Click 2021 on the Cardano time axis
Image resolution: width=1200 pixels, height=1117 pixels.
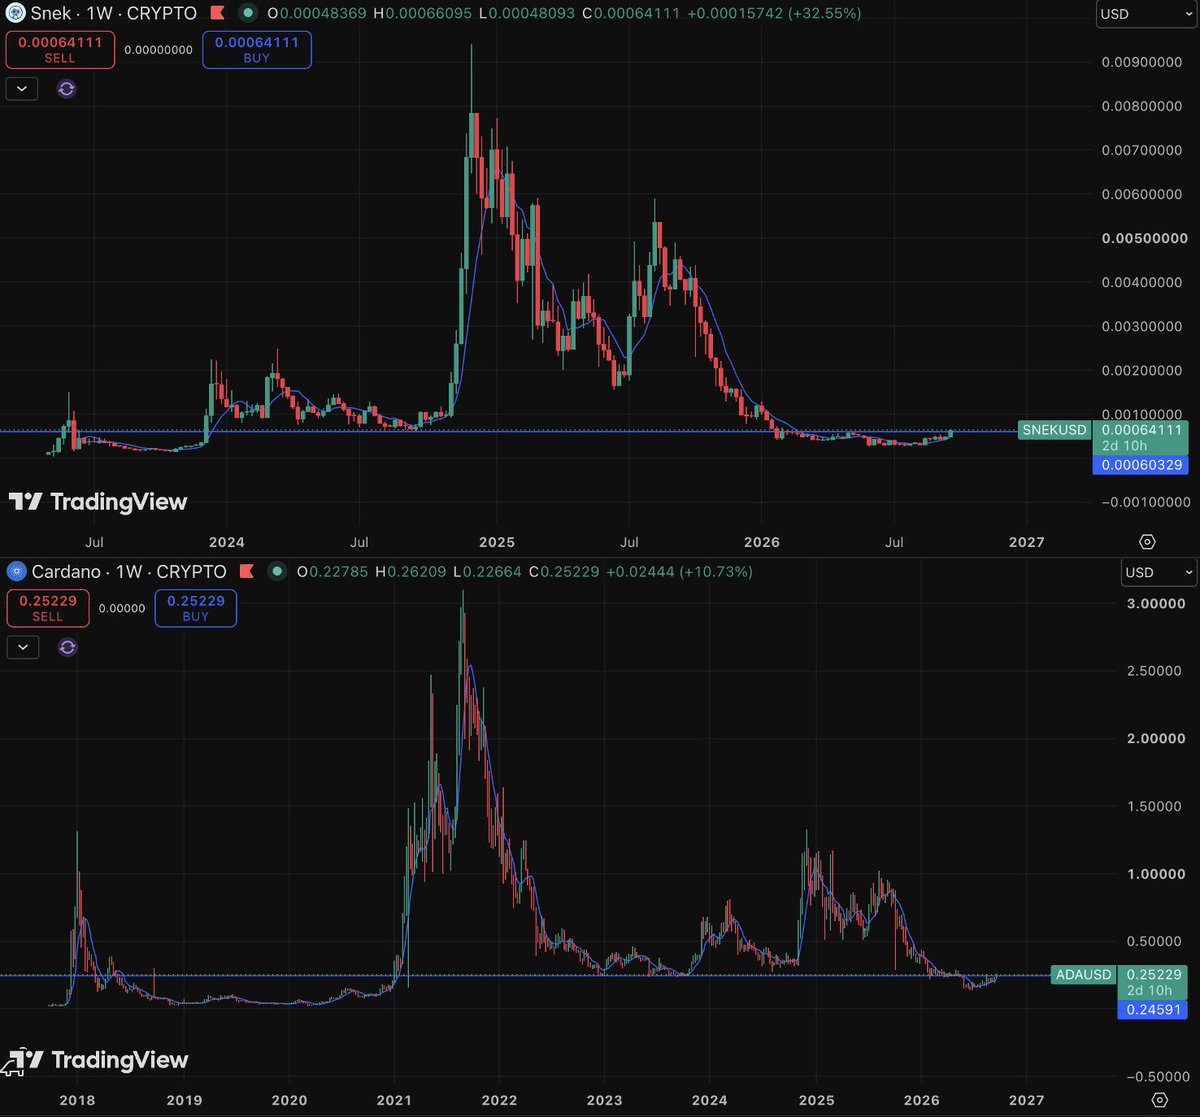point(394,1100)
